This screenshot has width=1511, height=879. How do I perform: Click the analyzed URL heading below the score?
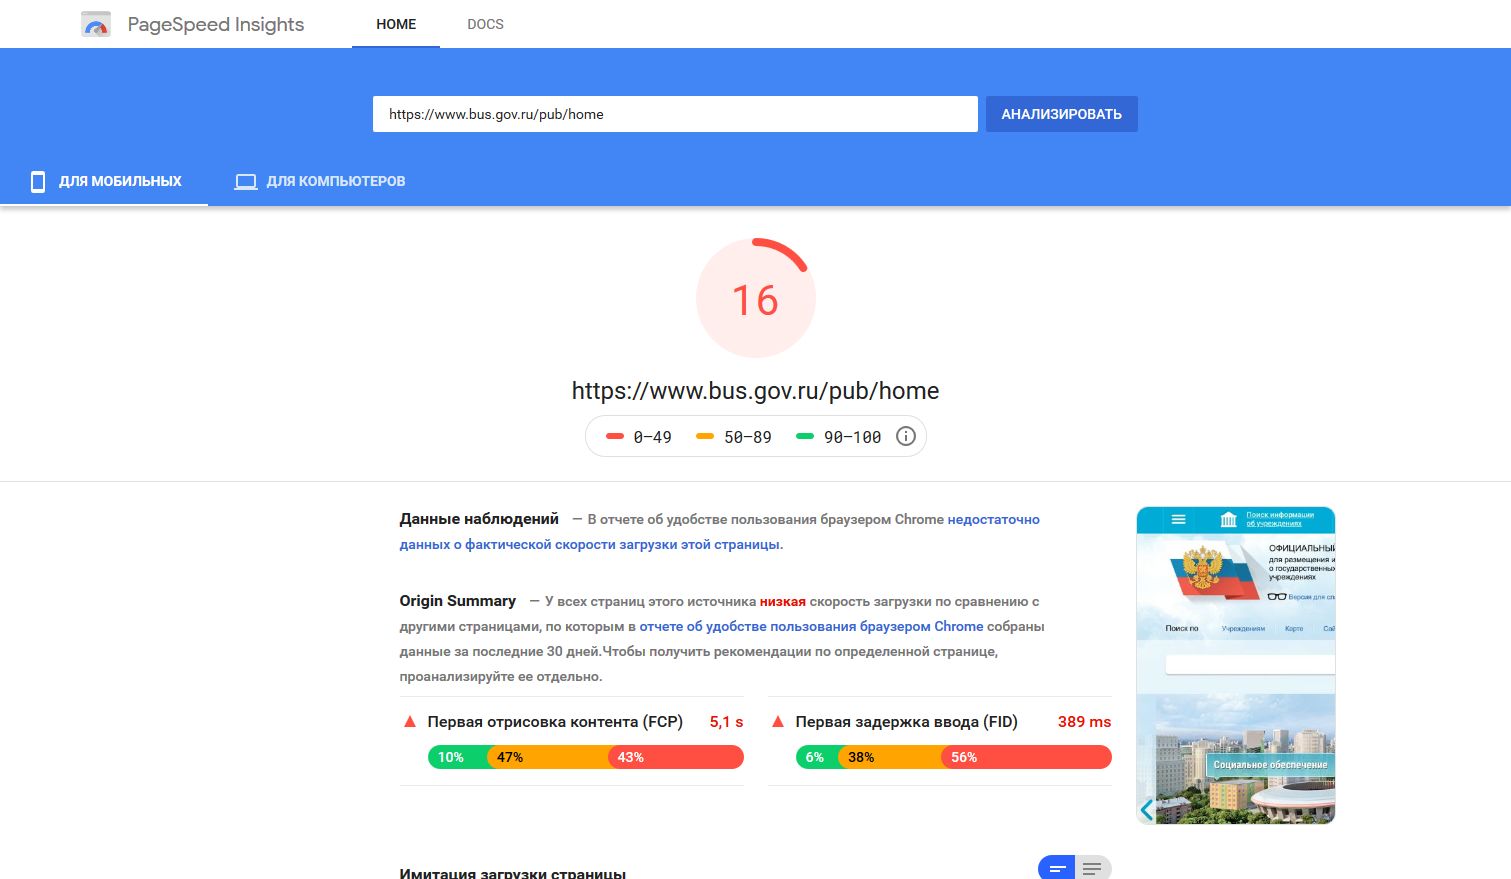pos(755,391)
